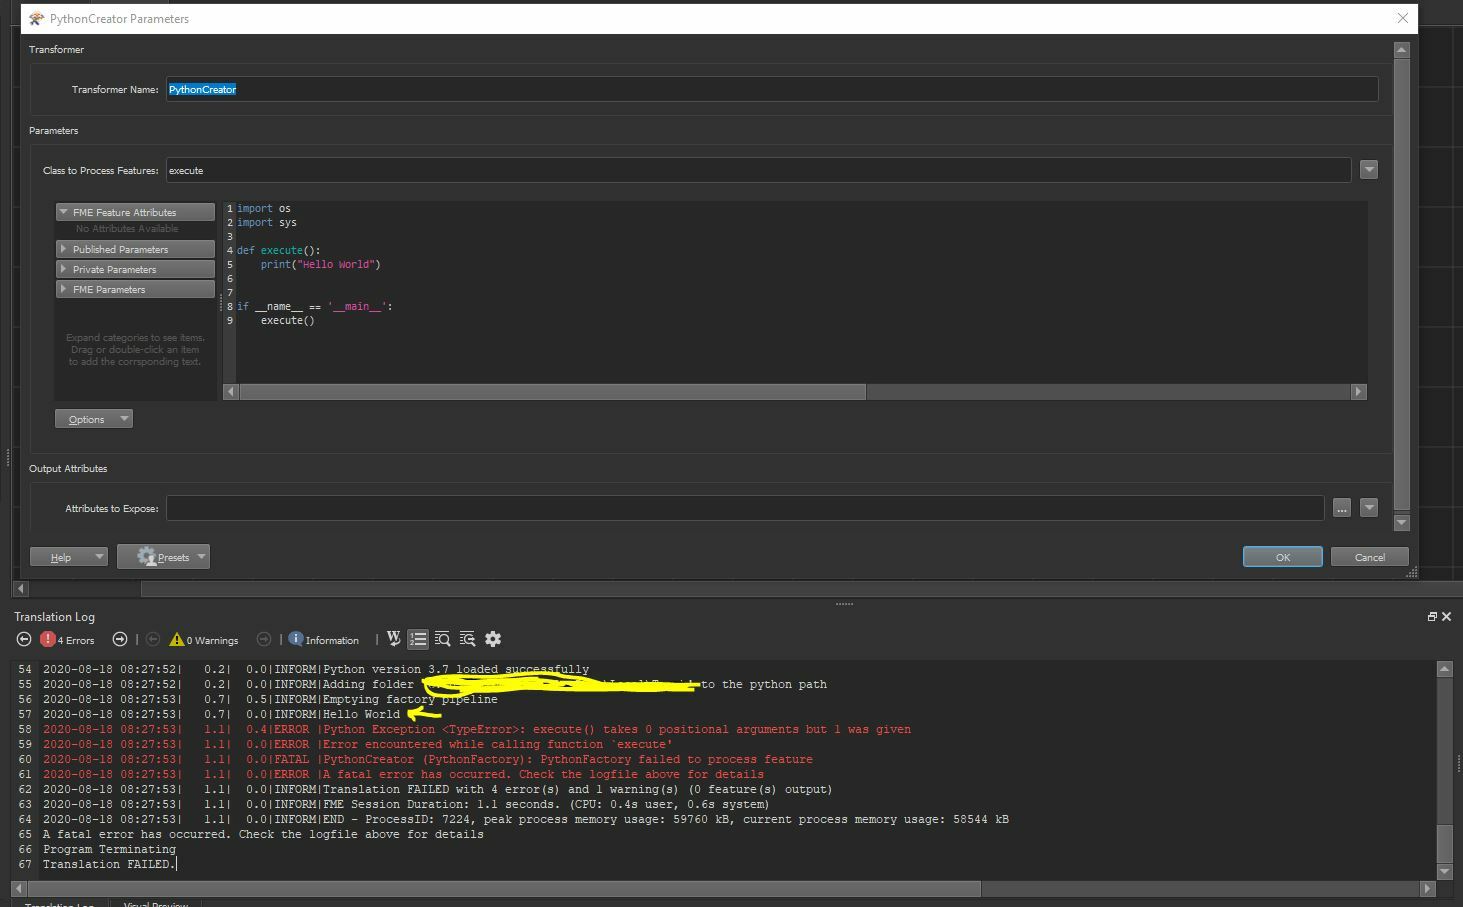Close the PythonCreator Parameters window
1463x907 pixels.
[x=1402, y=18]
